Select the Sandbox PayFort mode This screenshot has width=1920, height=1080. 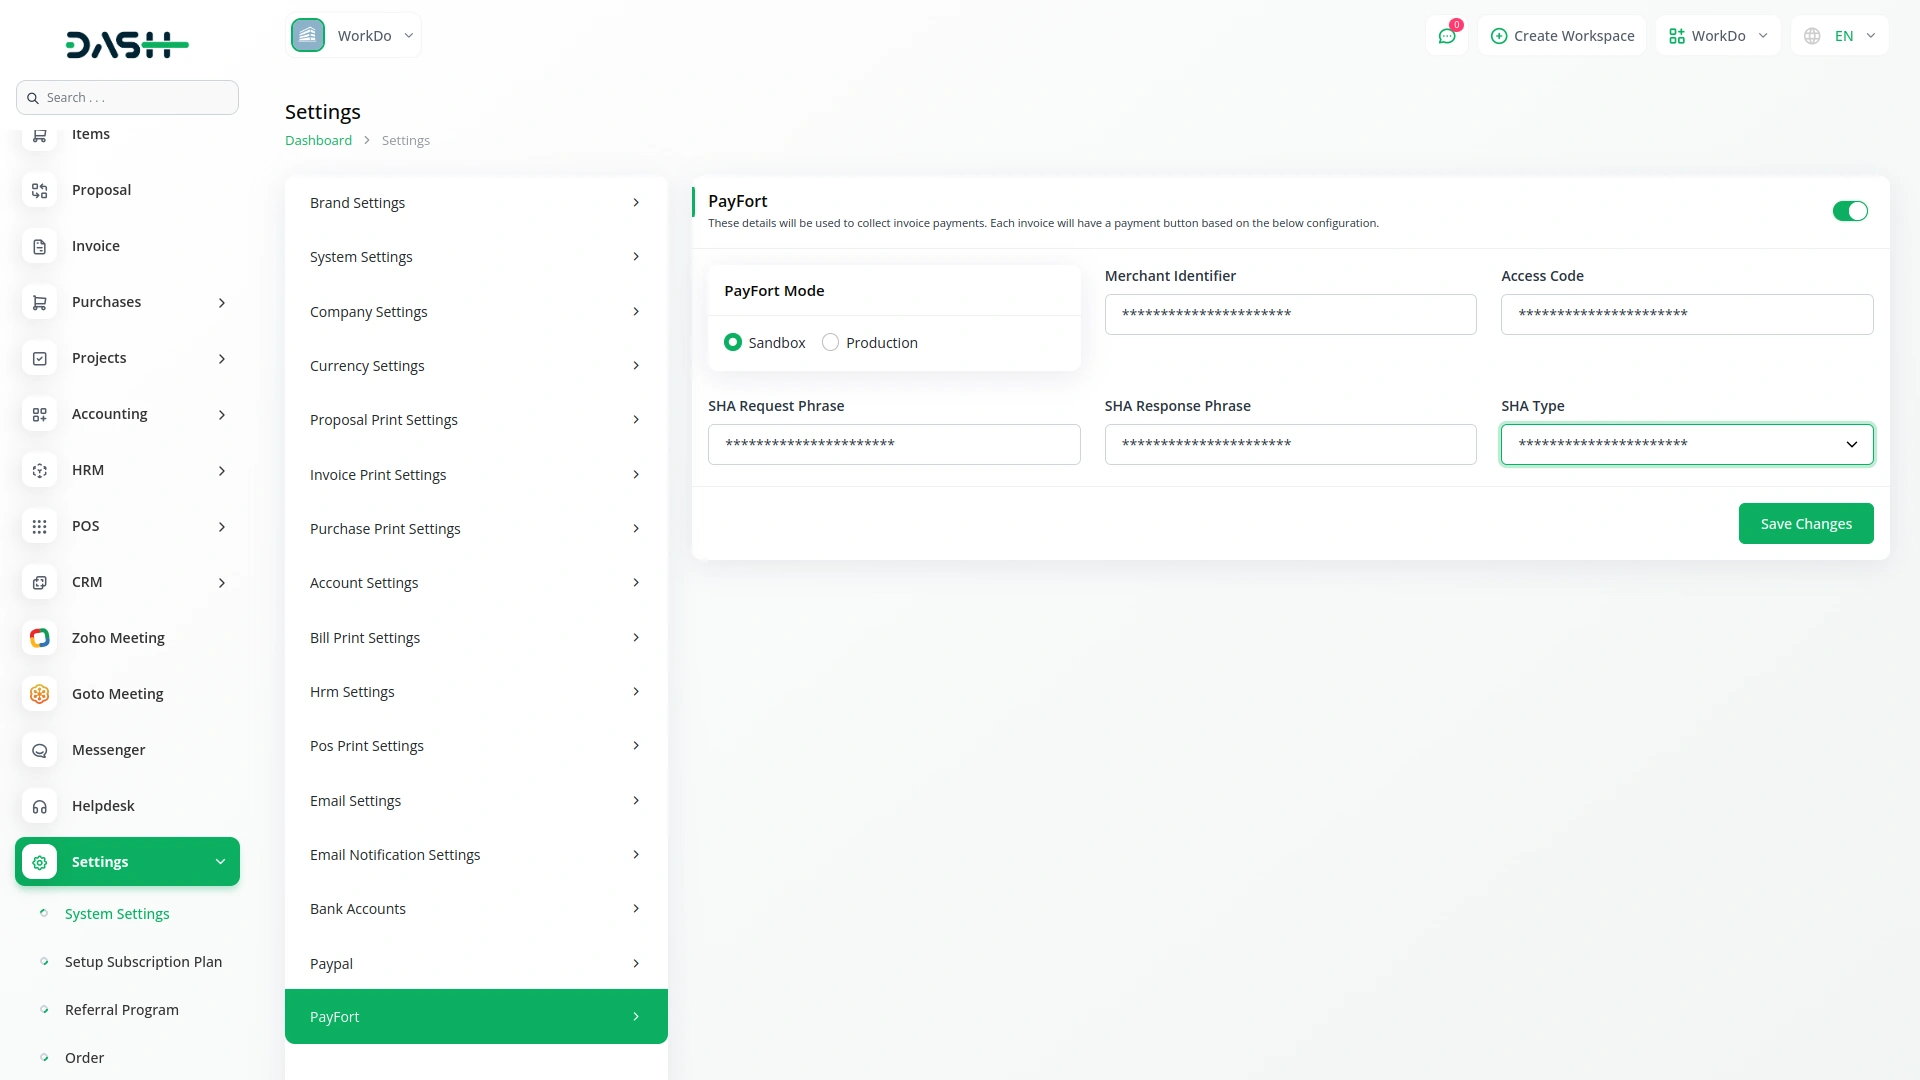click(x=733, y=342)
